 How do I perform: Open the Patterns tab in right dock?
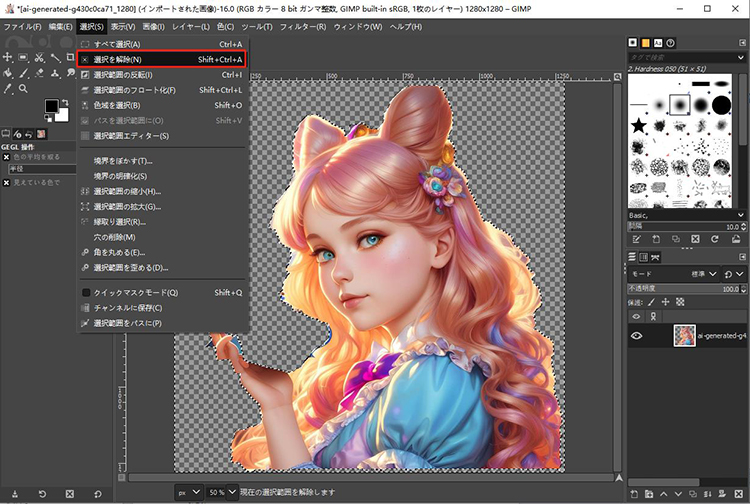click(x=645, y=43)
